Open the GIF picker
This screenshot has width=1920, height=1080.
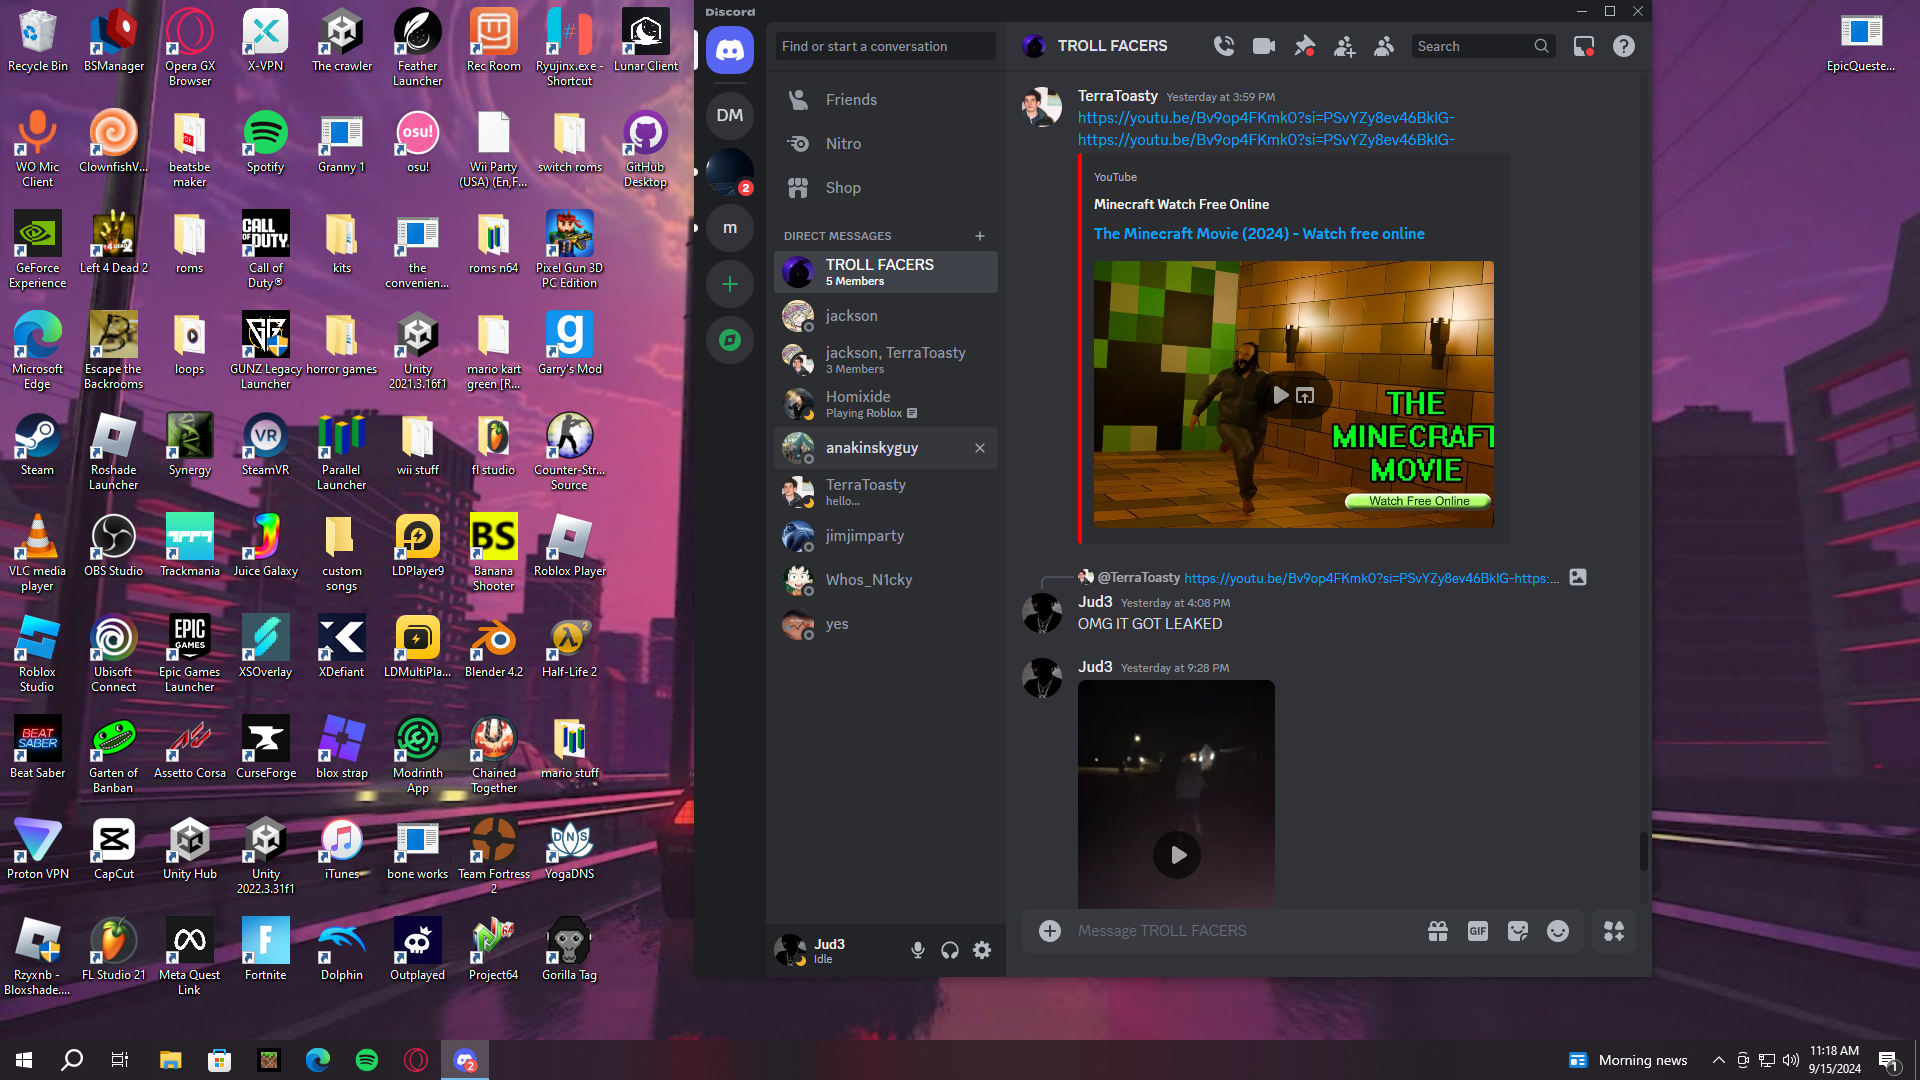tap(1478, 931)
